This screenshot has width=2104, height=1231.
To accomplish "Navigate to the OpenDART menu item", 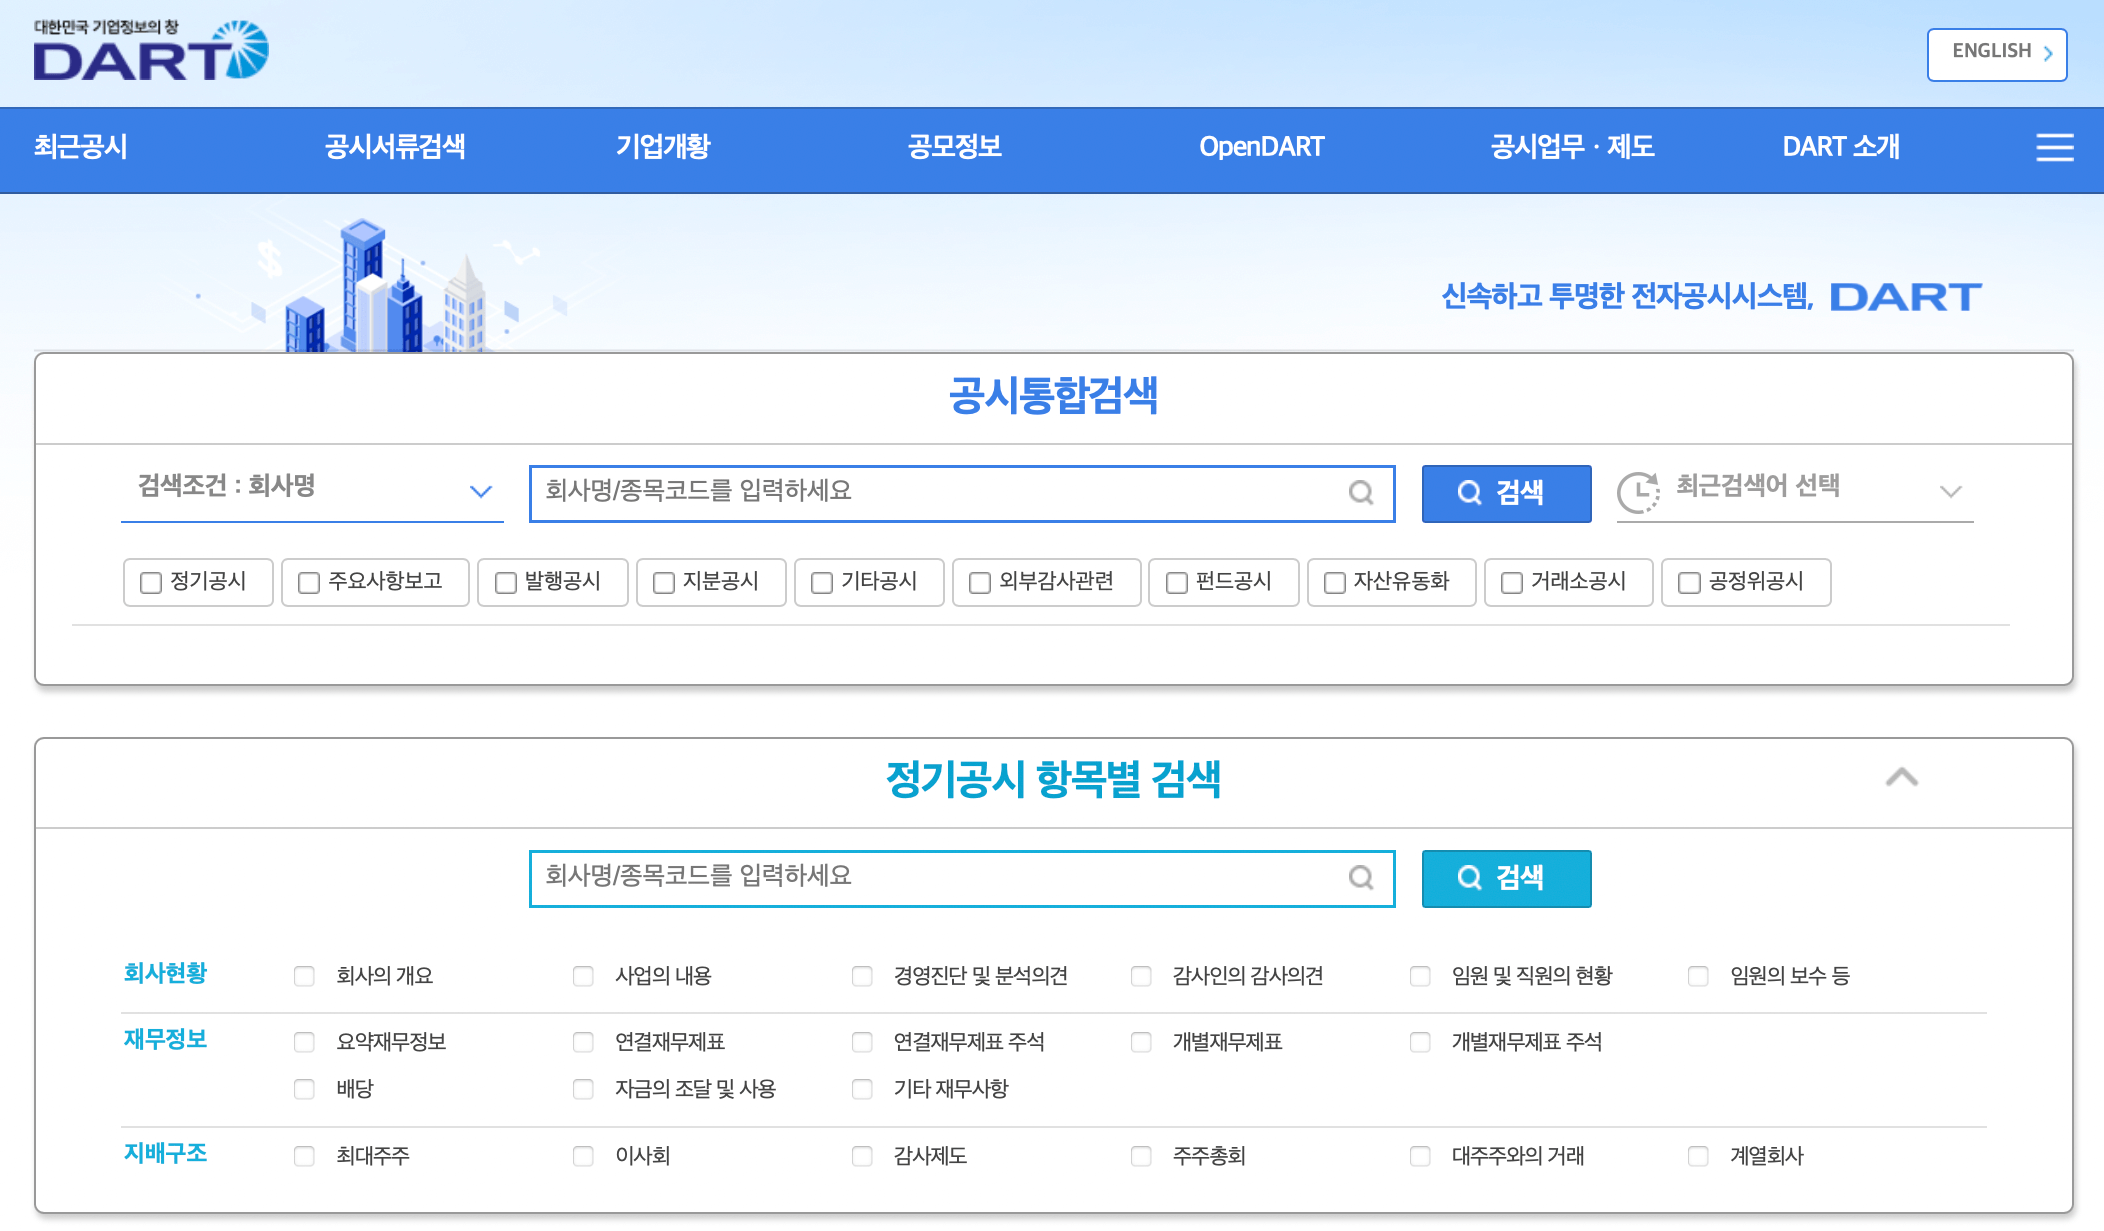I will [1262, 148].
